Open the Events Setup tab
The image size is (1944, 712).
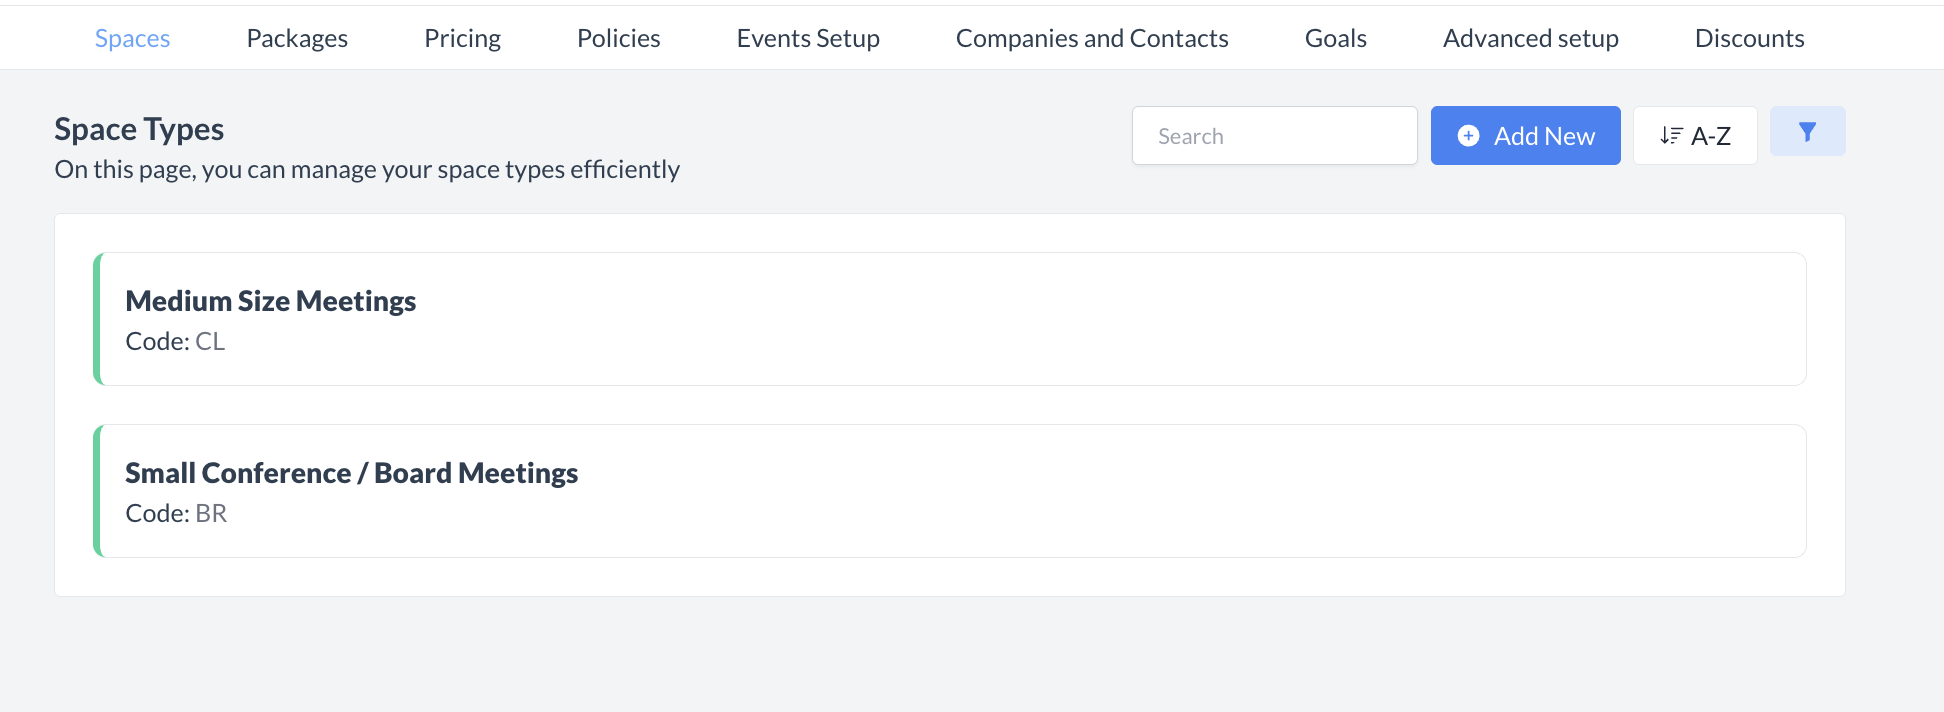click(808, 38)
